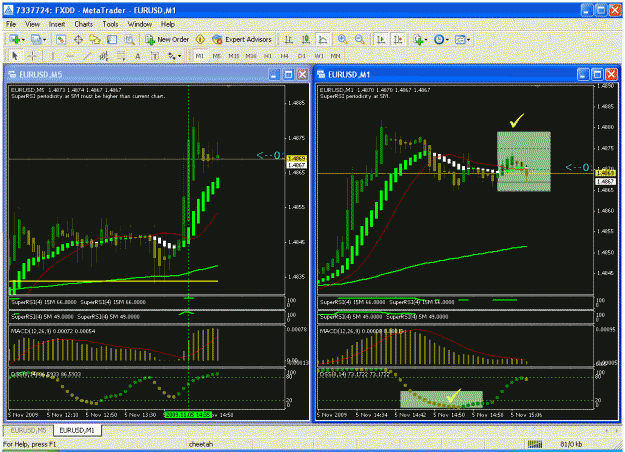
Task: Switch timeframe to H1
Action: (268, 56)
